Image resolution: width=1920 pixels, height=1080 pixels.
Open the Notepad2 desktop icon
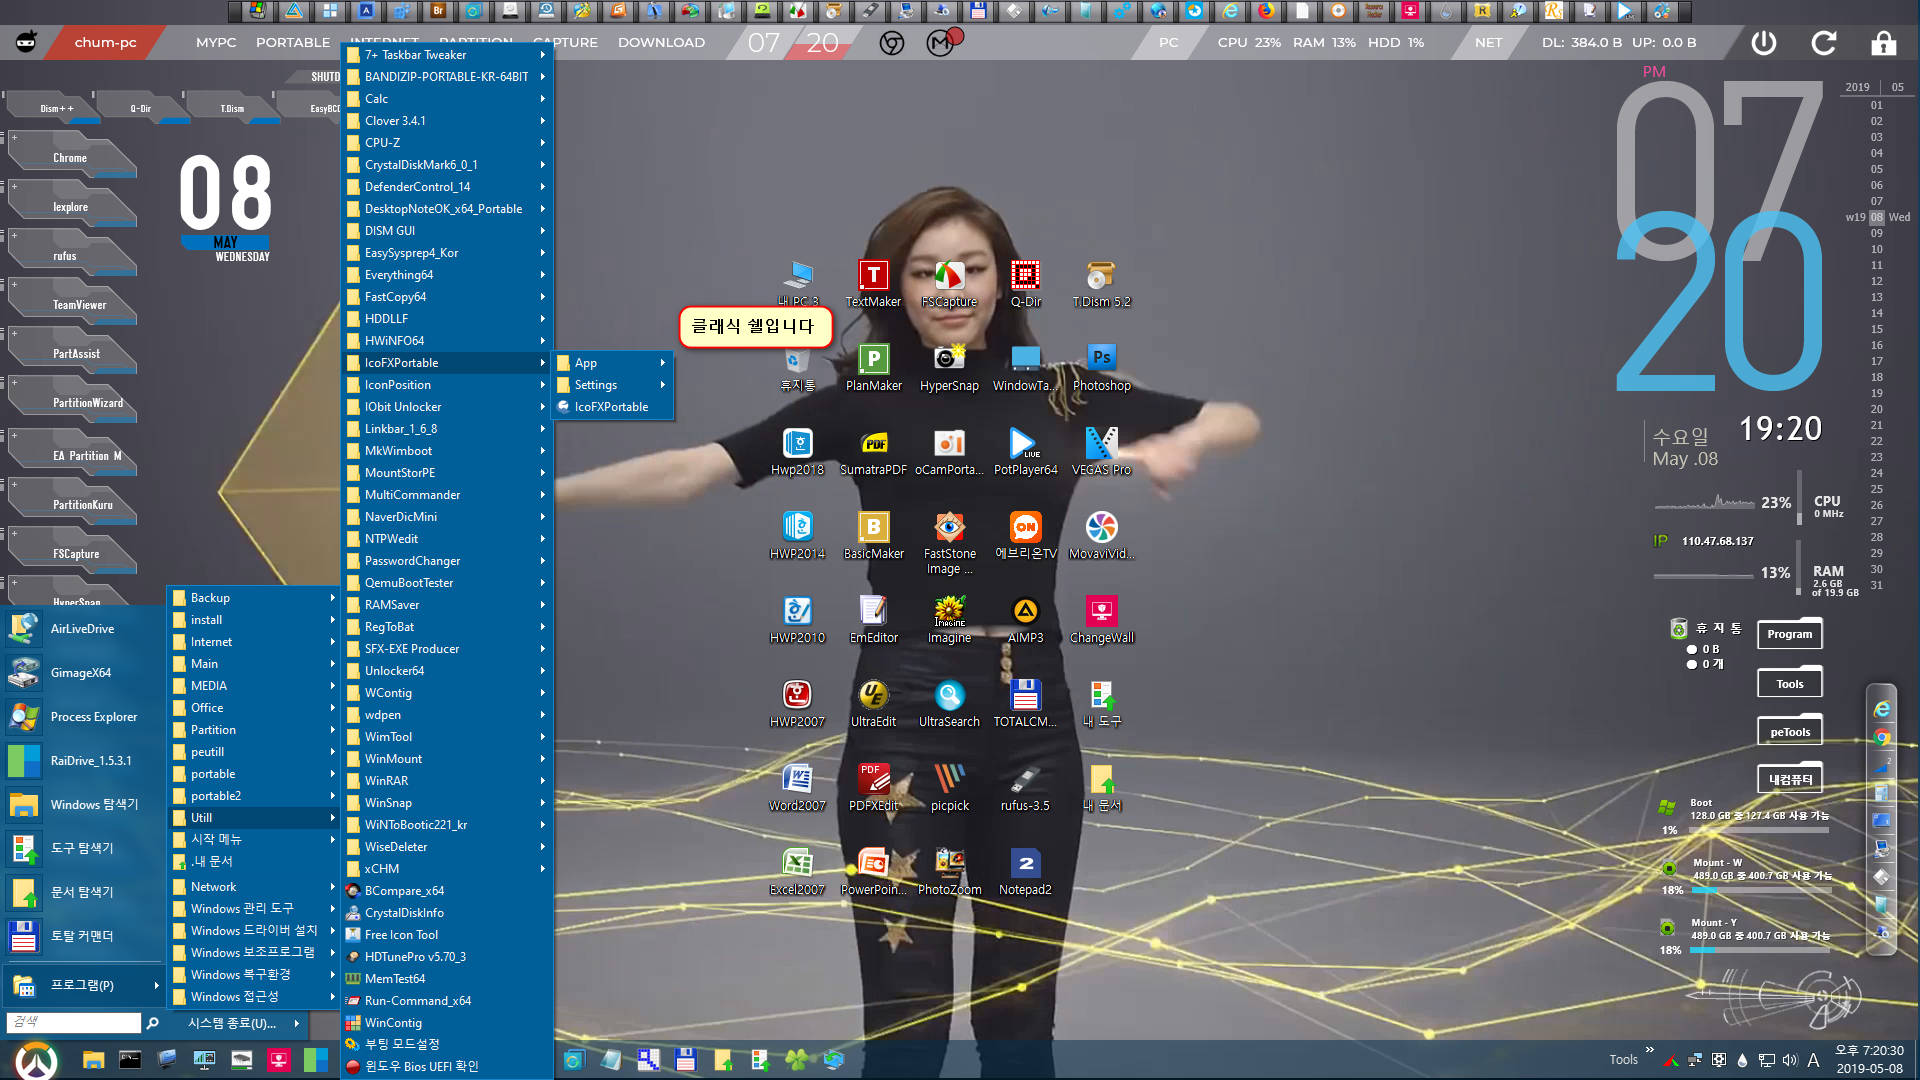(x=1025, y=871)
